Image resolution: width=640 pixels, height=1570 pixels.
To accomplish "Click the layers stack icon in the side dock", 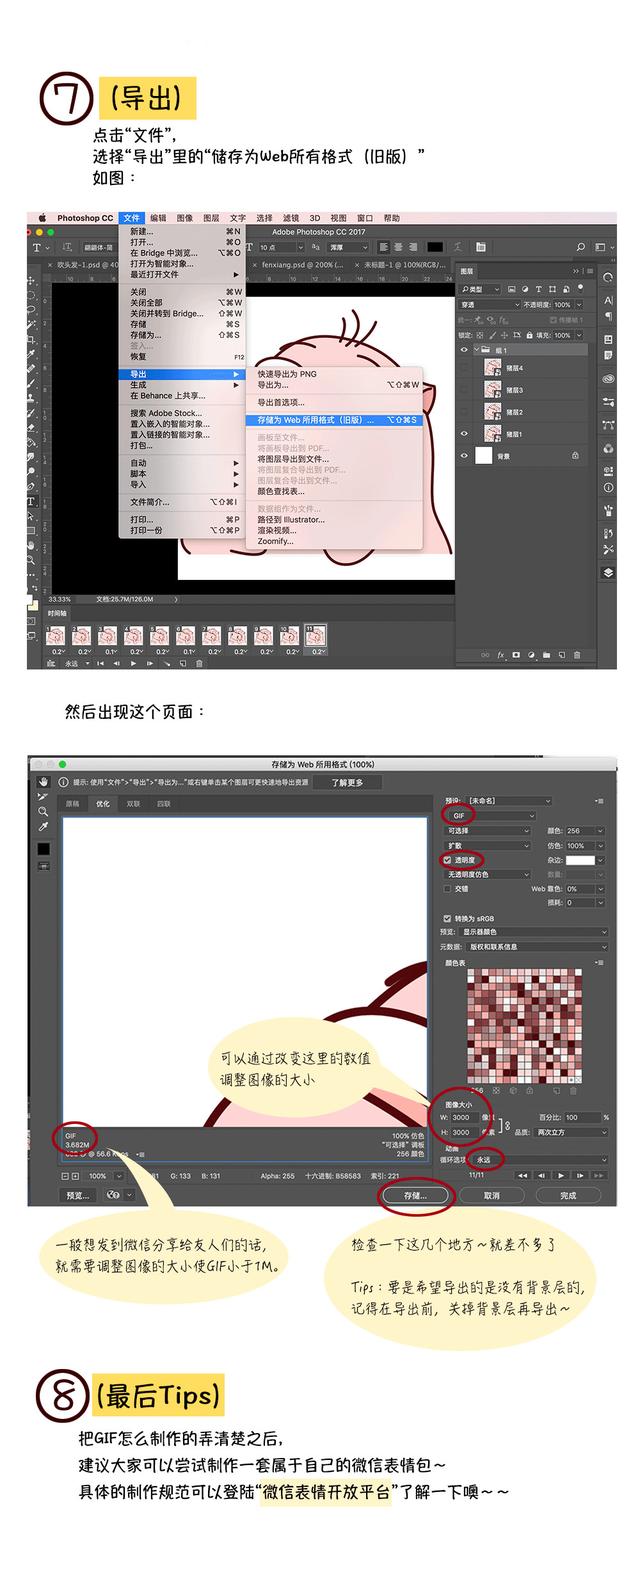I will click(608, 573).
